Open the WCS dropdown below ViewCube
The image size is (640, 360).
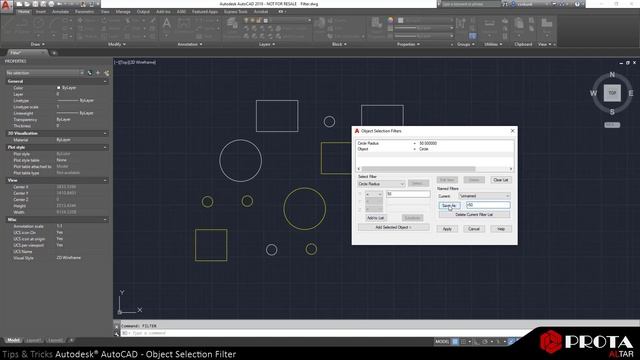click(x=612, y=125)
